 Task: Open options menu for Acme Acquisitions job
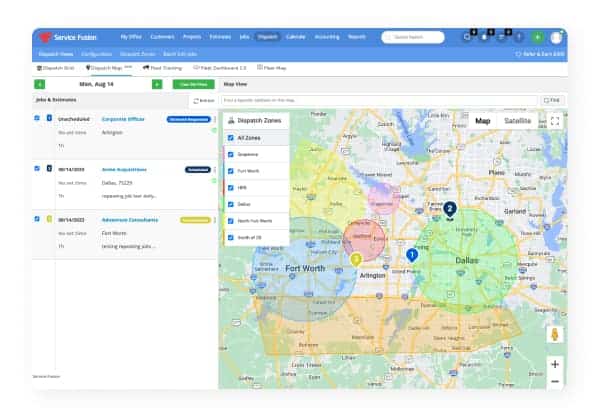(216, 170)
